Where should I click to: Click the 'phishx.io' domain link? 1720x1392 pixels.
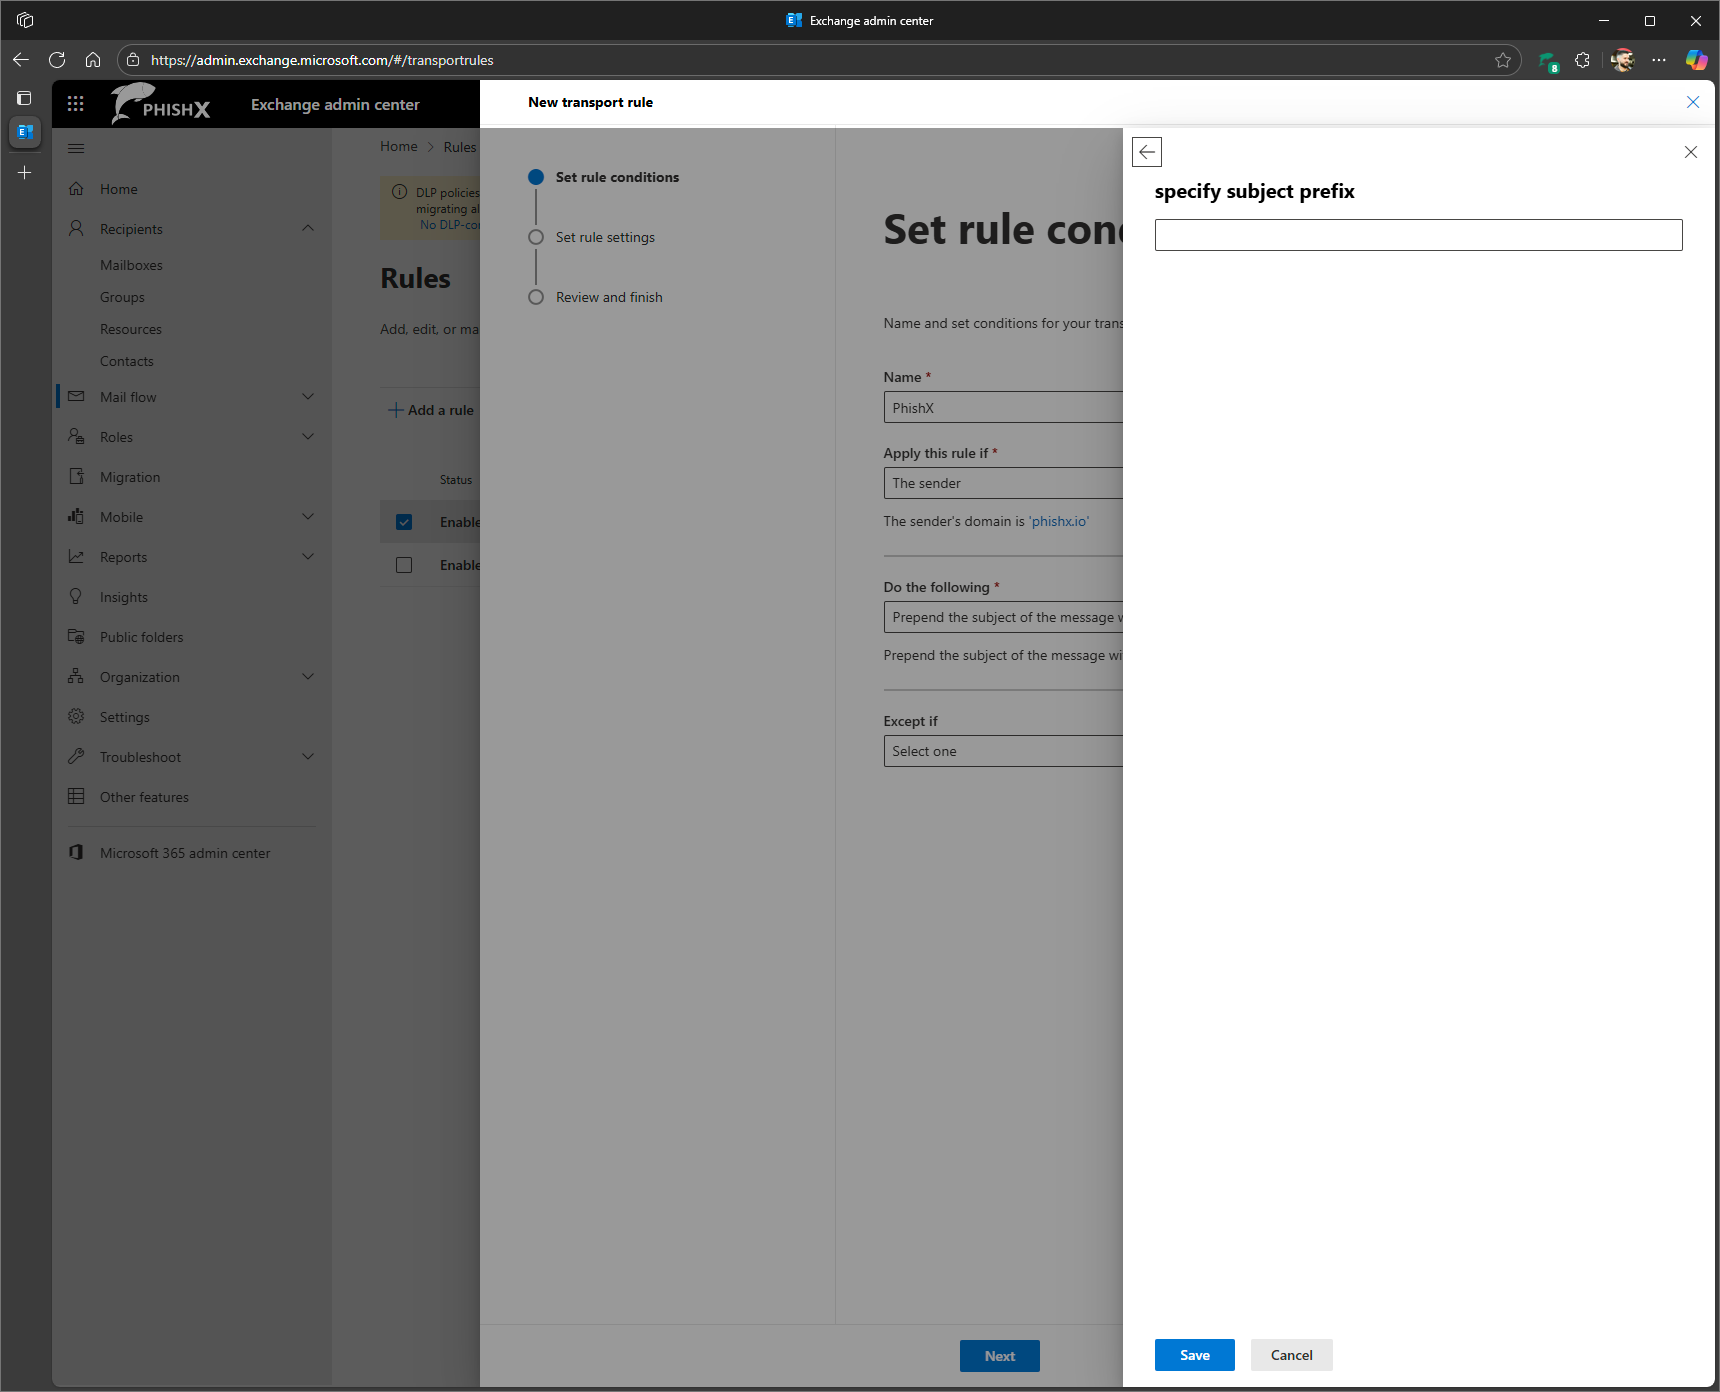(1059, 521)
